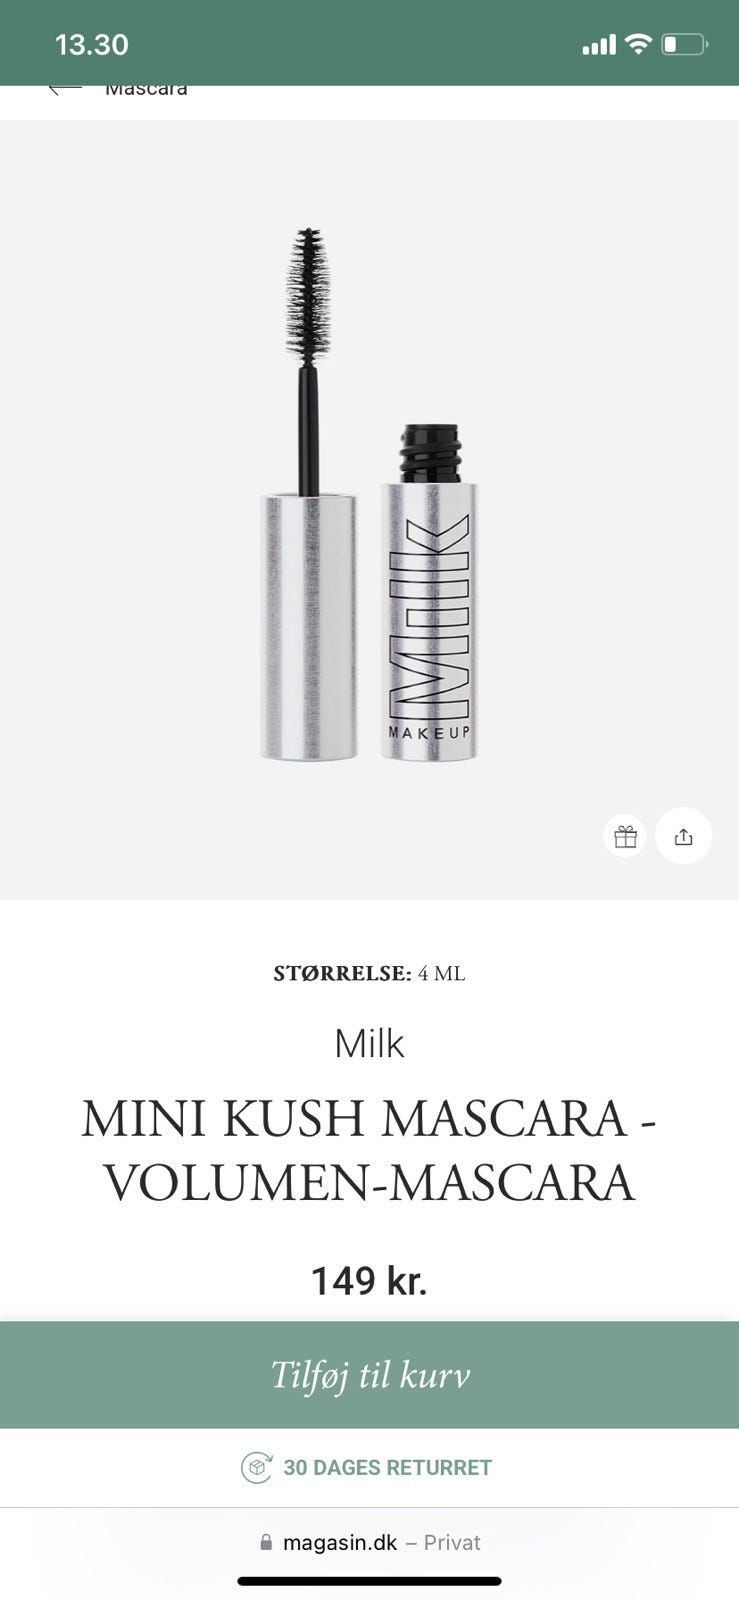739x1600 pixels.
Task: Open the Mascara breadcrumb link
Action: point(146,90)
